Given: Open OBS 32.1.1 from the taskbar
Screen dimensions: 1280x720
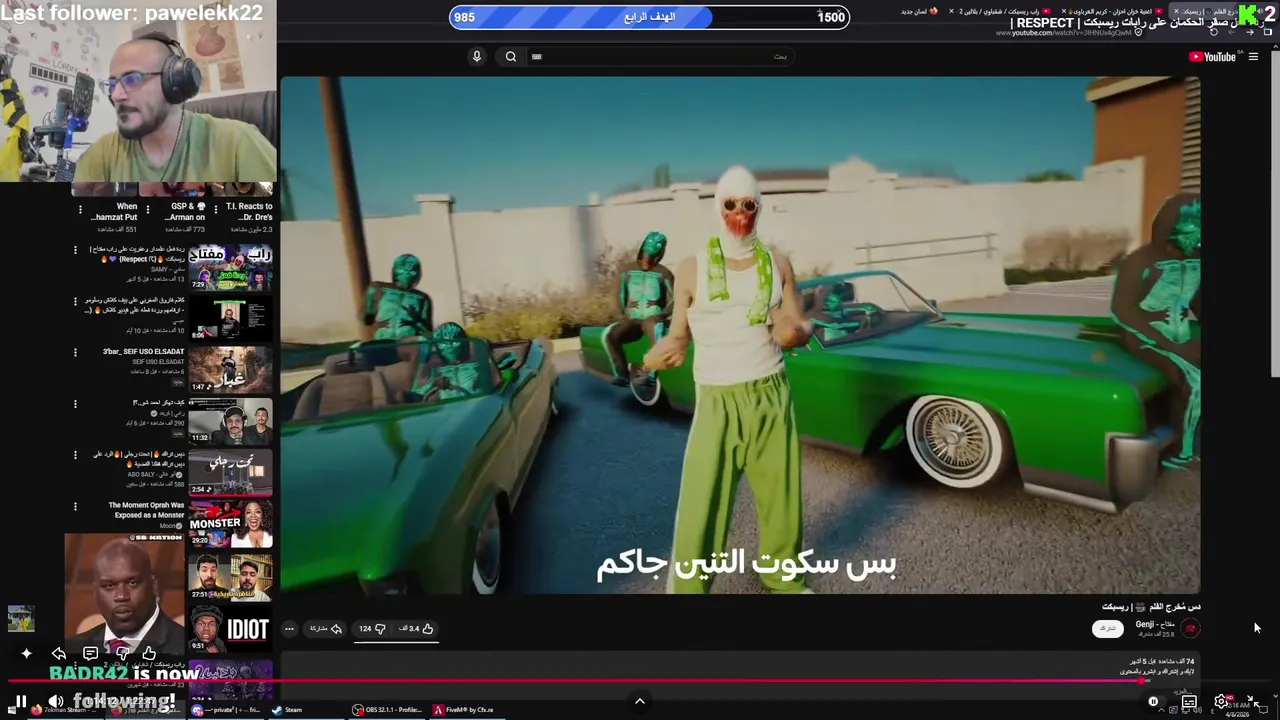Looking at the screenshot, I should point(387,710).
